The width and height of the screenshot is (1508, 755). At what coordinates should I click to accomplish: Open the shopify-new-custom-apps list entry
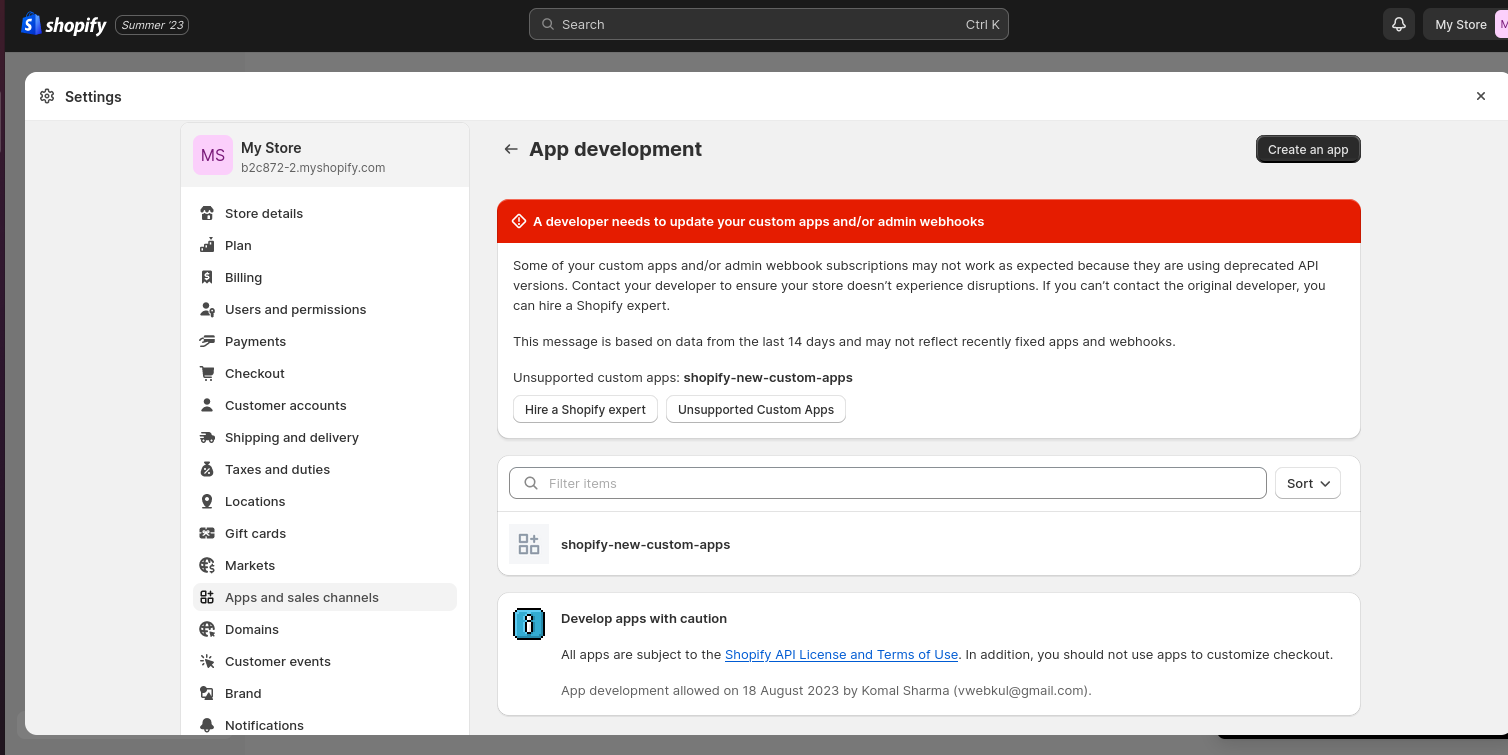tap(929, 544)
